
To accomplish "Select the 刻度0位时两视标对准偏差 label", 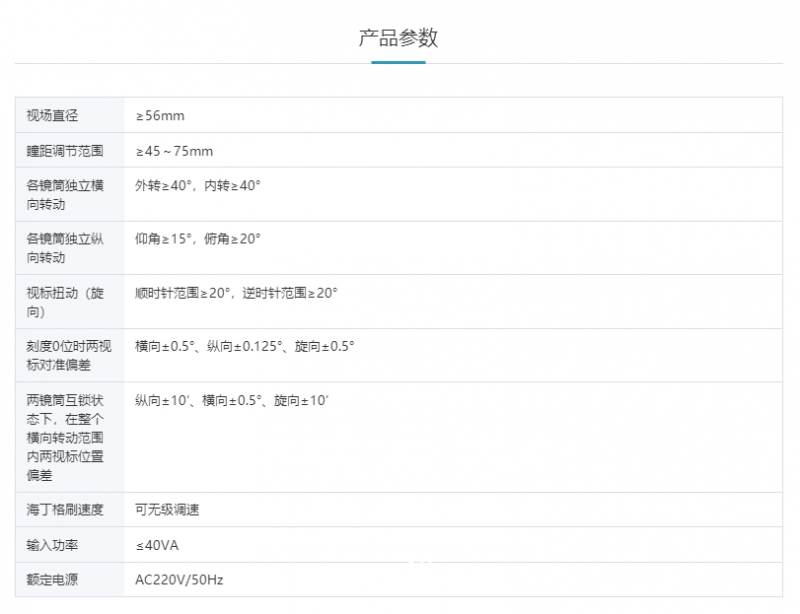I will (x=68, y=353).
